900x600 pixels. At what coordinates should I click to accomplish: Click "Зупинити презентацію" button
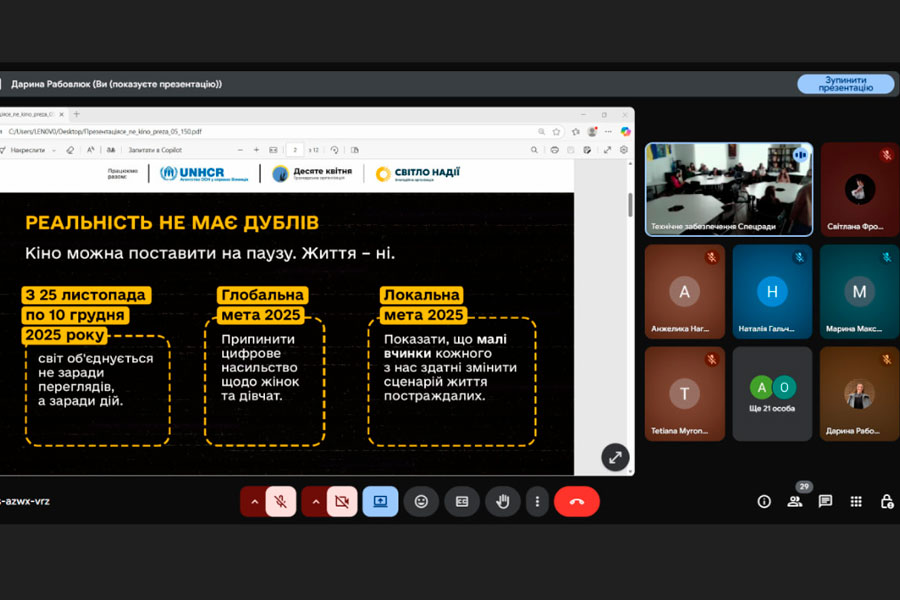tap(845, 84)
